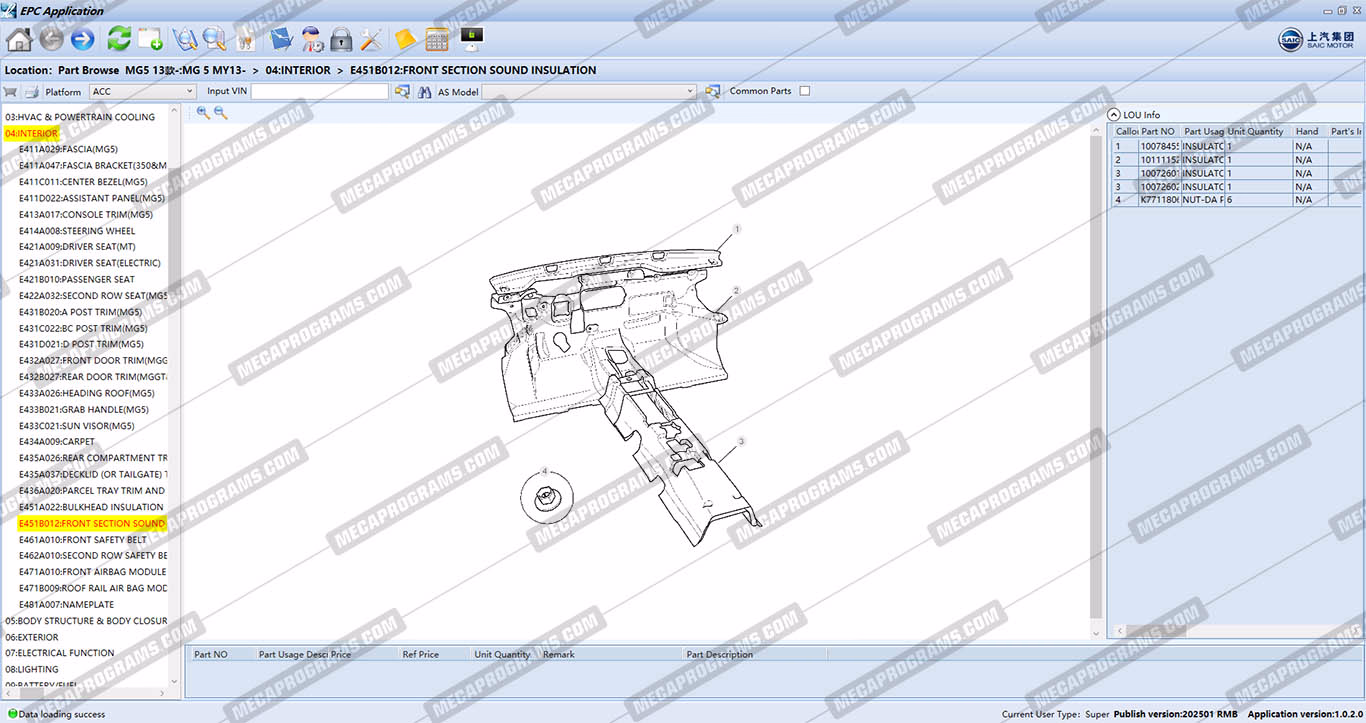The height and width of the screenshot is (723, 1366).
Task: Select 07:ELECTRICAL FUNCTION category
Action: (x=60, y=653)
